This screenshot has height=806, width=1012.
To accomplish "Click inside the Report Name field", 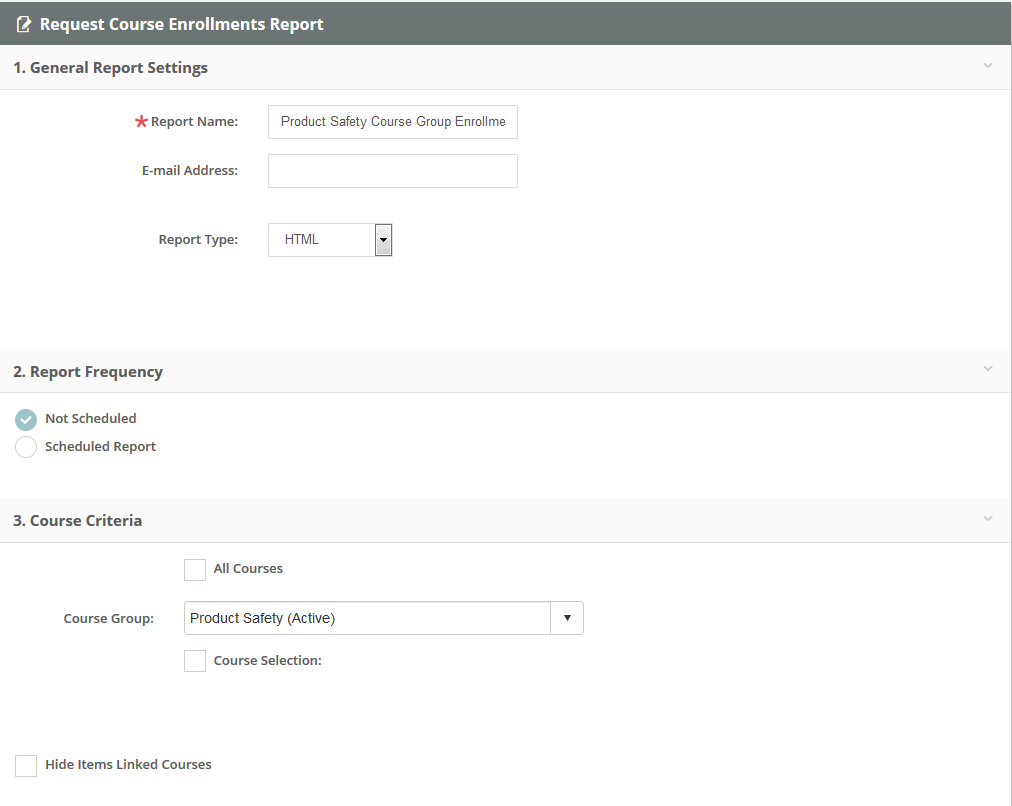I will 392,121.
